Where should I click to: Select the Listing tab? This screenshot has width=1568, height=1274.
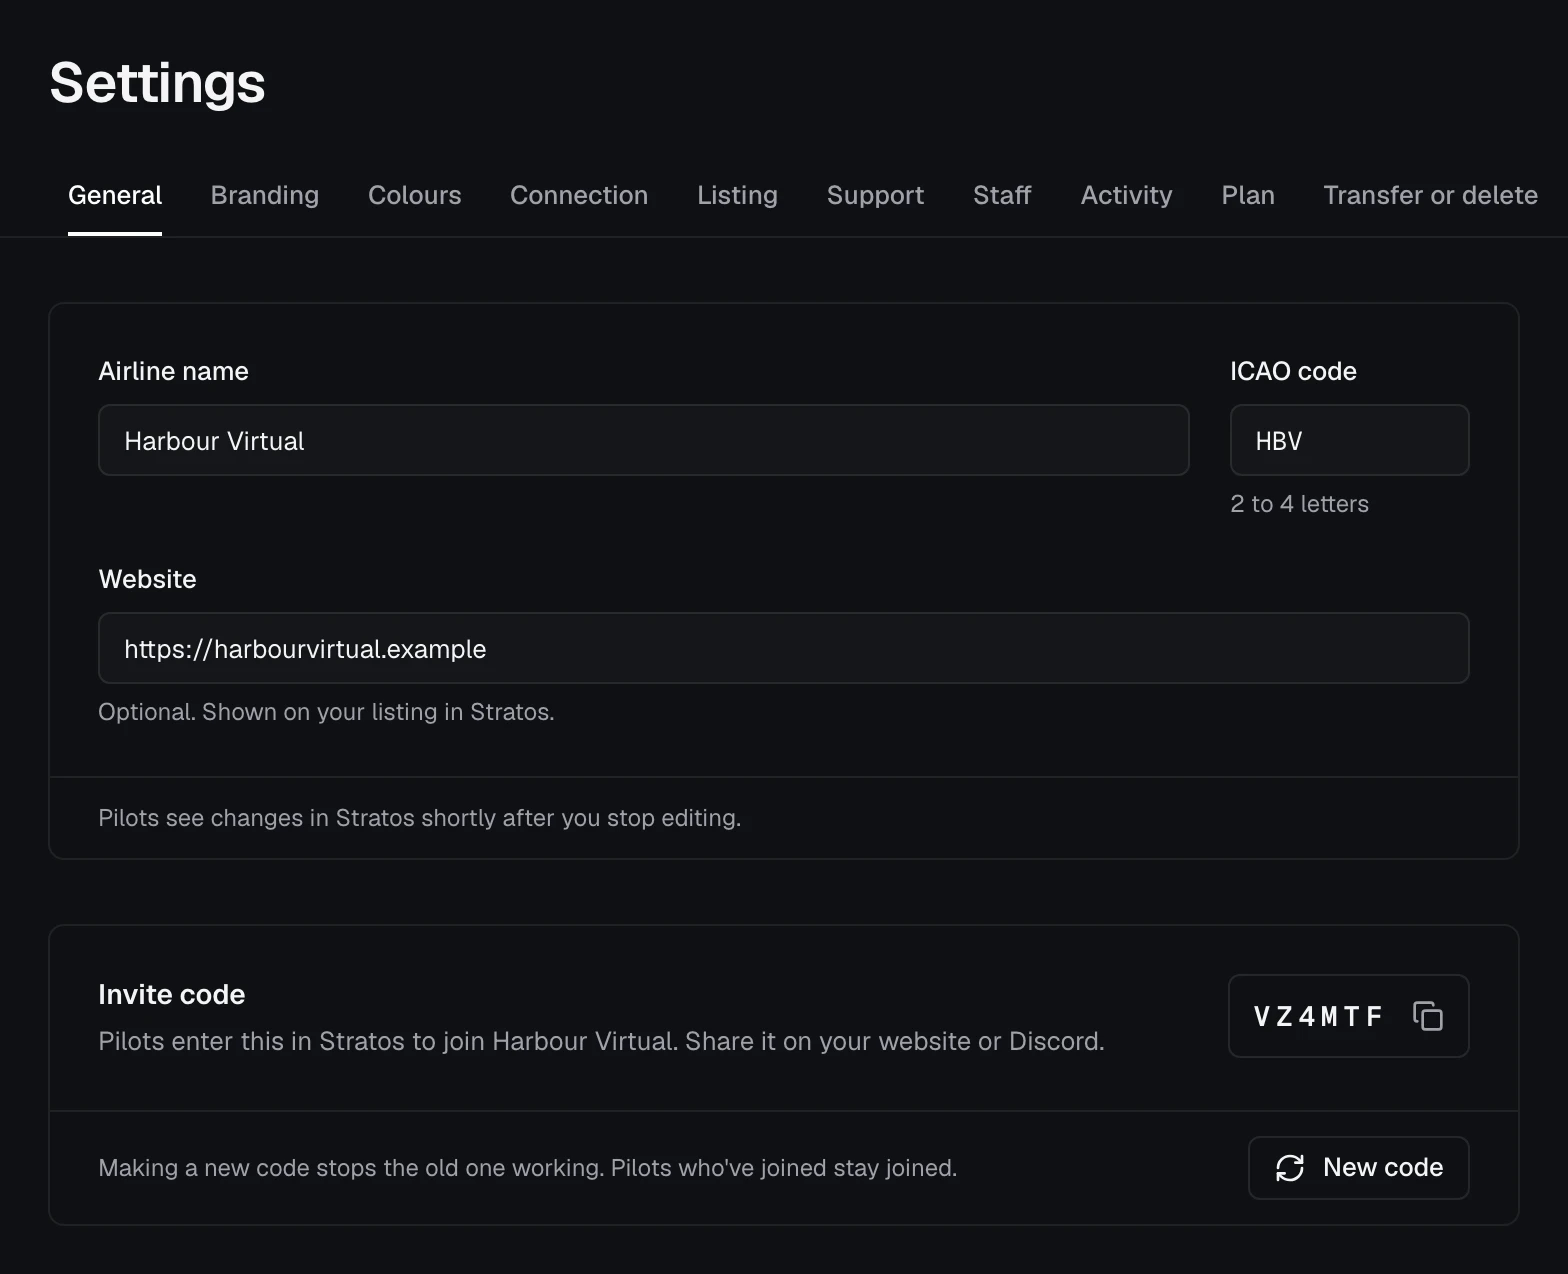point(737,195)
